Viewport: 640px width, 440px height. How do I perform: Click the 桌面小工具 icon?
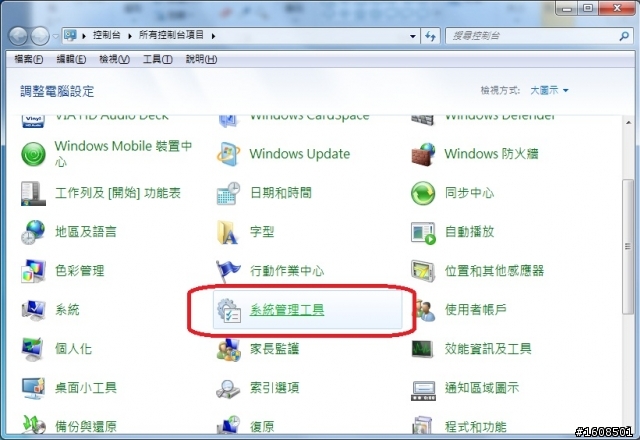point(33,388)
